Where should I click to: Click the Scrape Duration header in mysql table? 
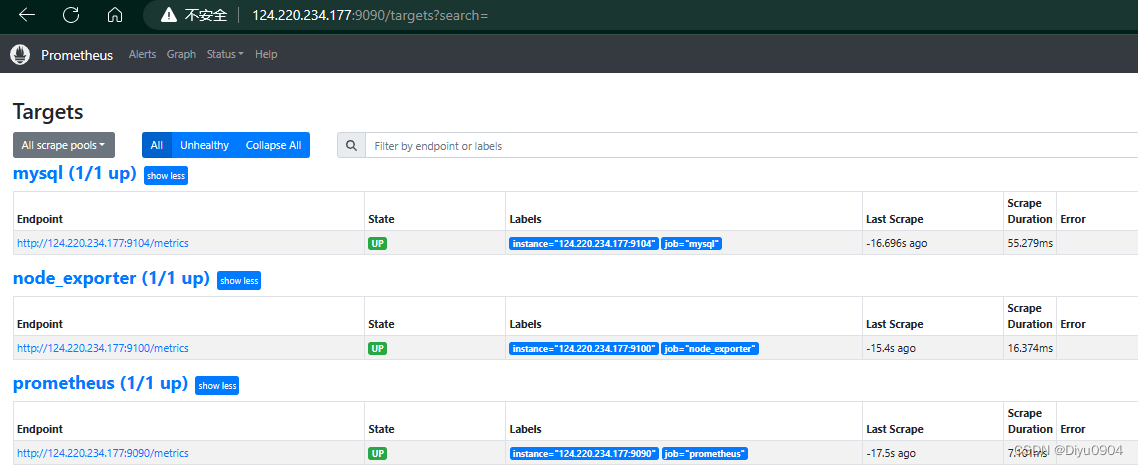tap(1030, 211)
